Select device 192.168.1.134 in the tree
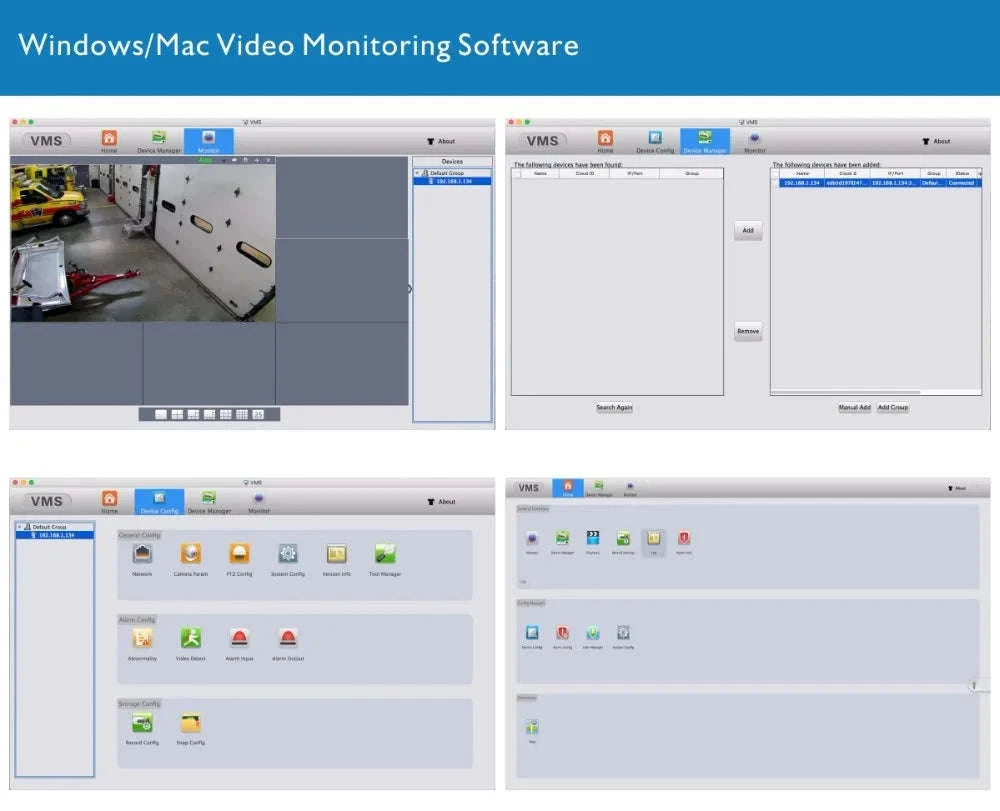The height and width of the screenshot is (811, 1000). (x=452, y=183)
